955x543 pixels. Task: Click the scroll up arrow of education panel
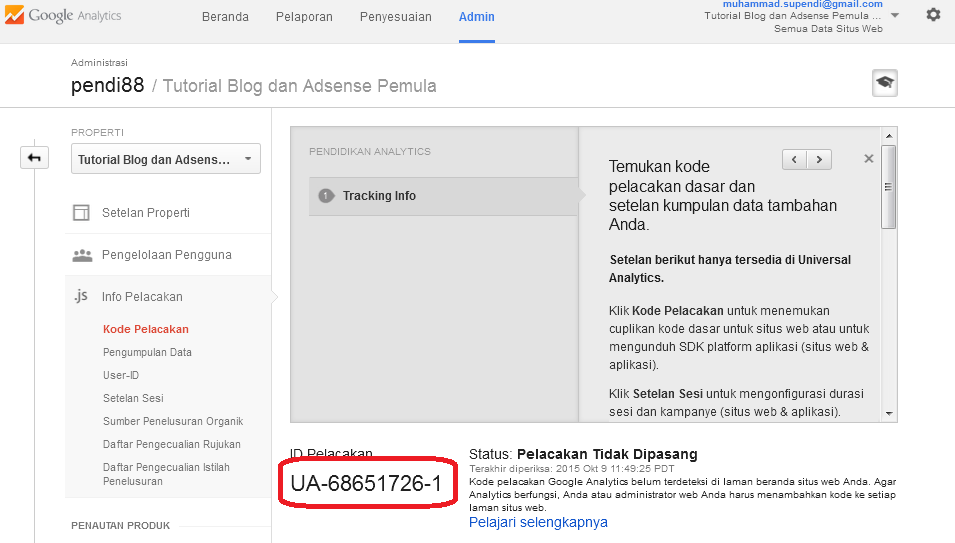click(889, 136)
